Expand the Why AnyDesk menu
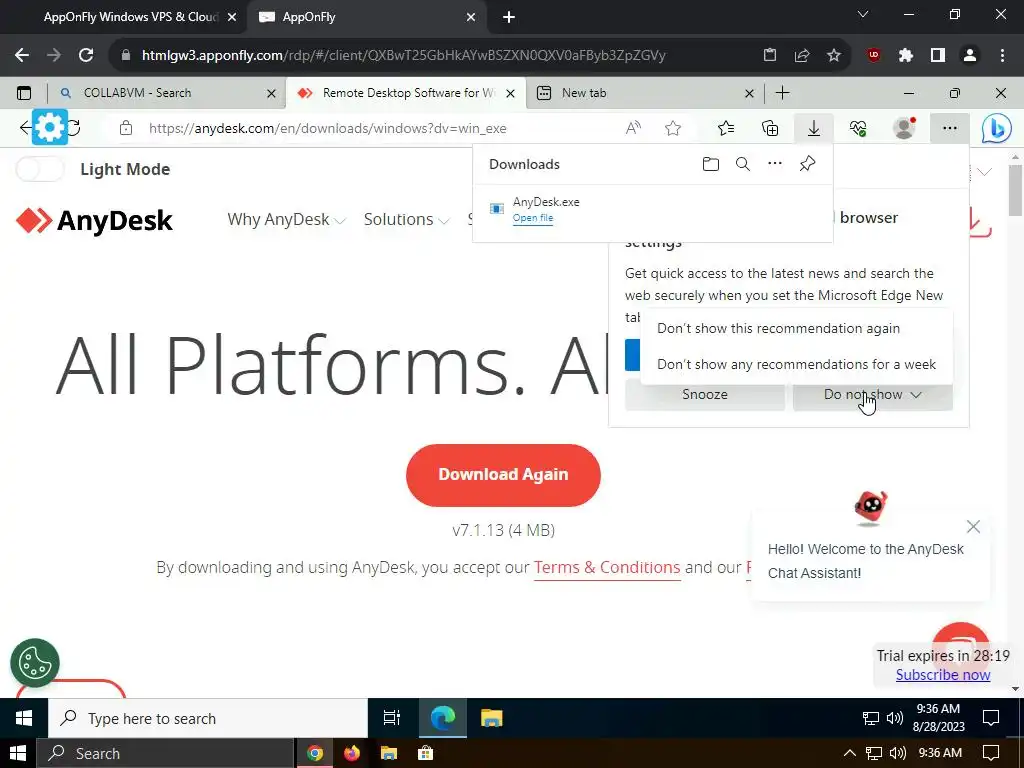 click(x=286, y=219)
